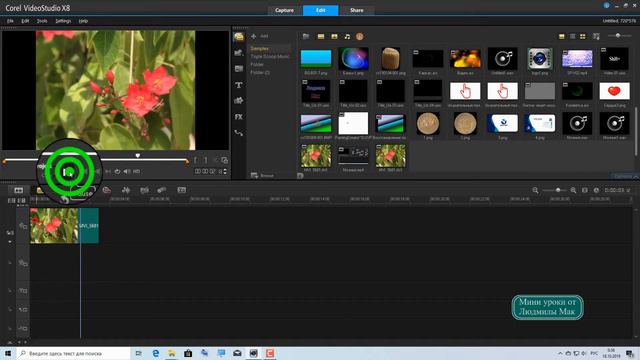Viewport: 640px width, 360px height.
Task: Open Microsoft Edge from the taskbar
Action: click(156, 353)
